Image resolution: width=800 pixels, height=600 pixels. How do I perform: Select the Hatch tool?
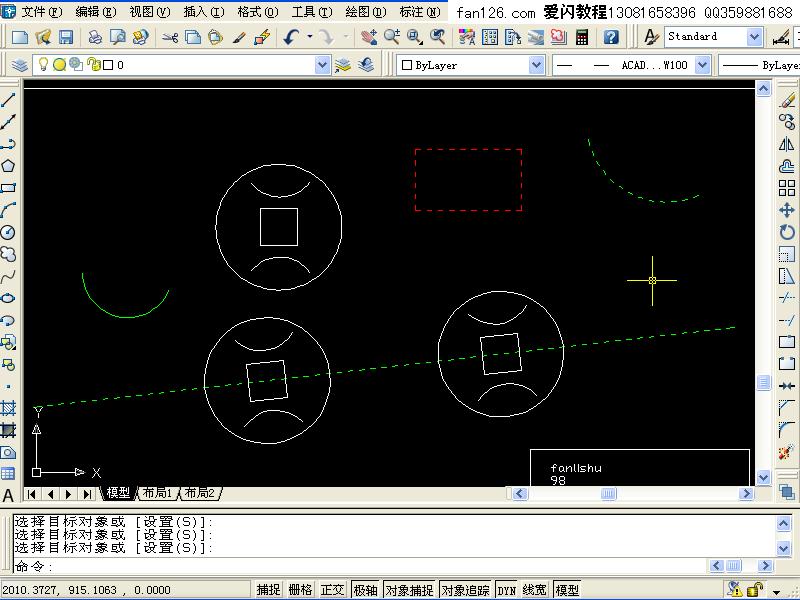pyautogui.click(x=8, y=408)
